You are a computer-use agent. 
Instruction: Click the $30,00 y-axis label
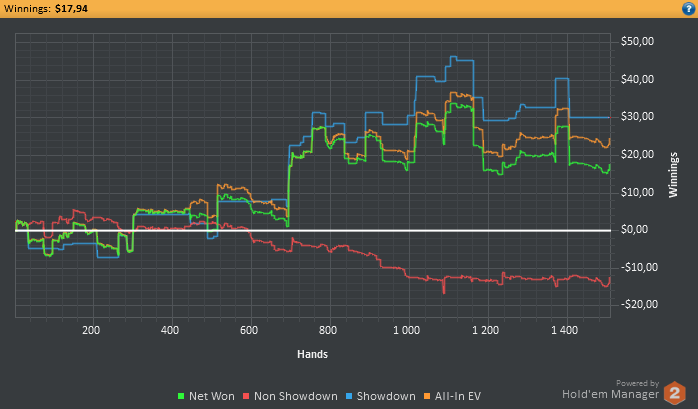[637, 117]
